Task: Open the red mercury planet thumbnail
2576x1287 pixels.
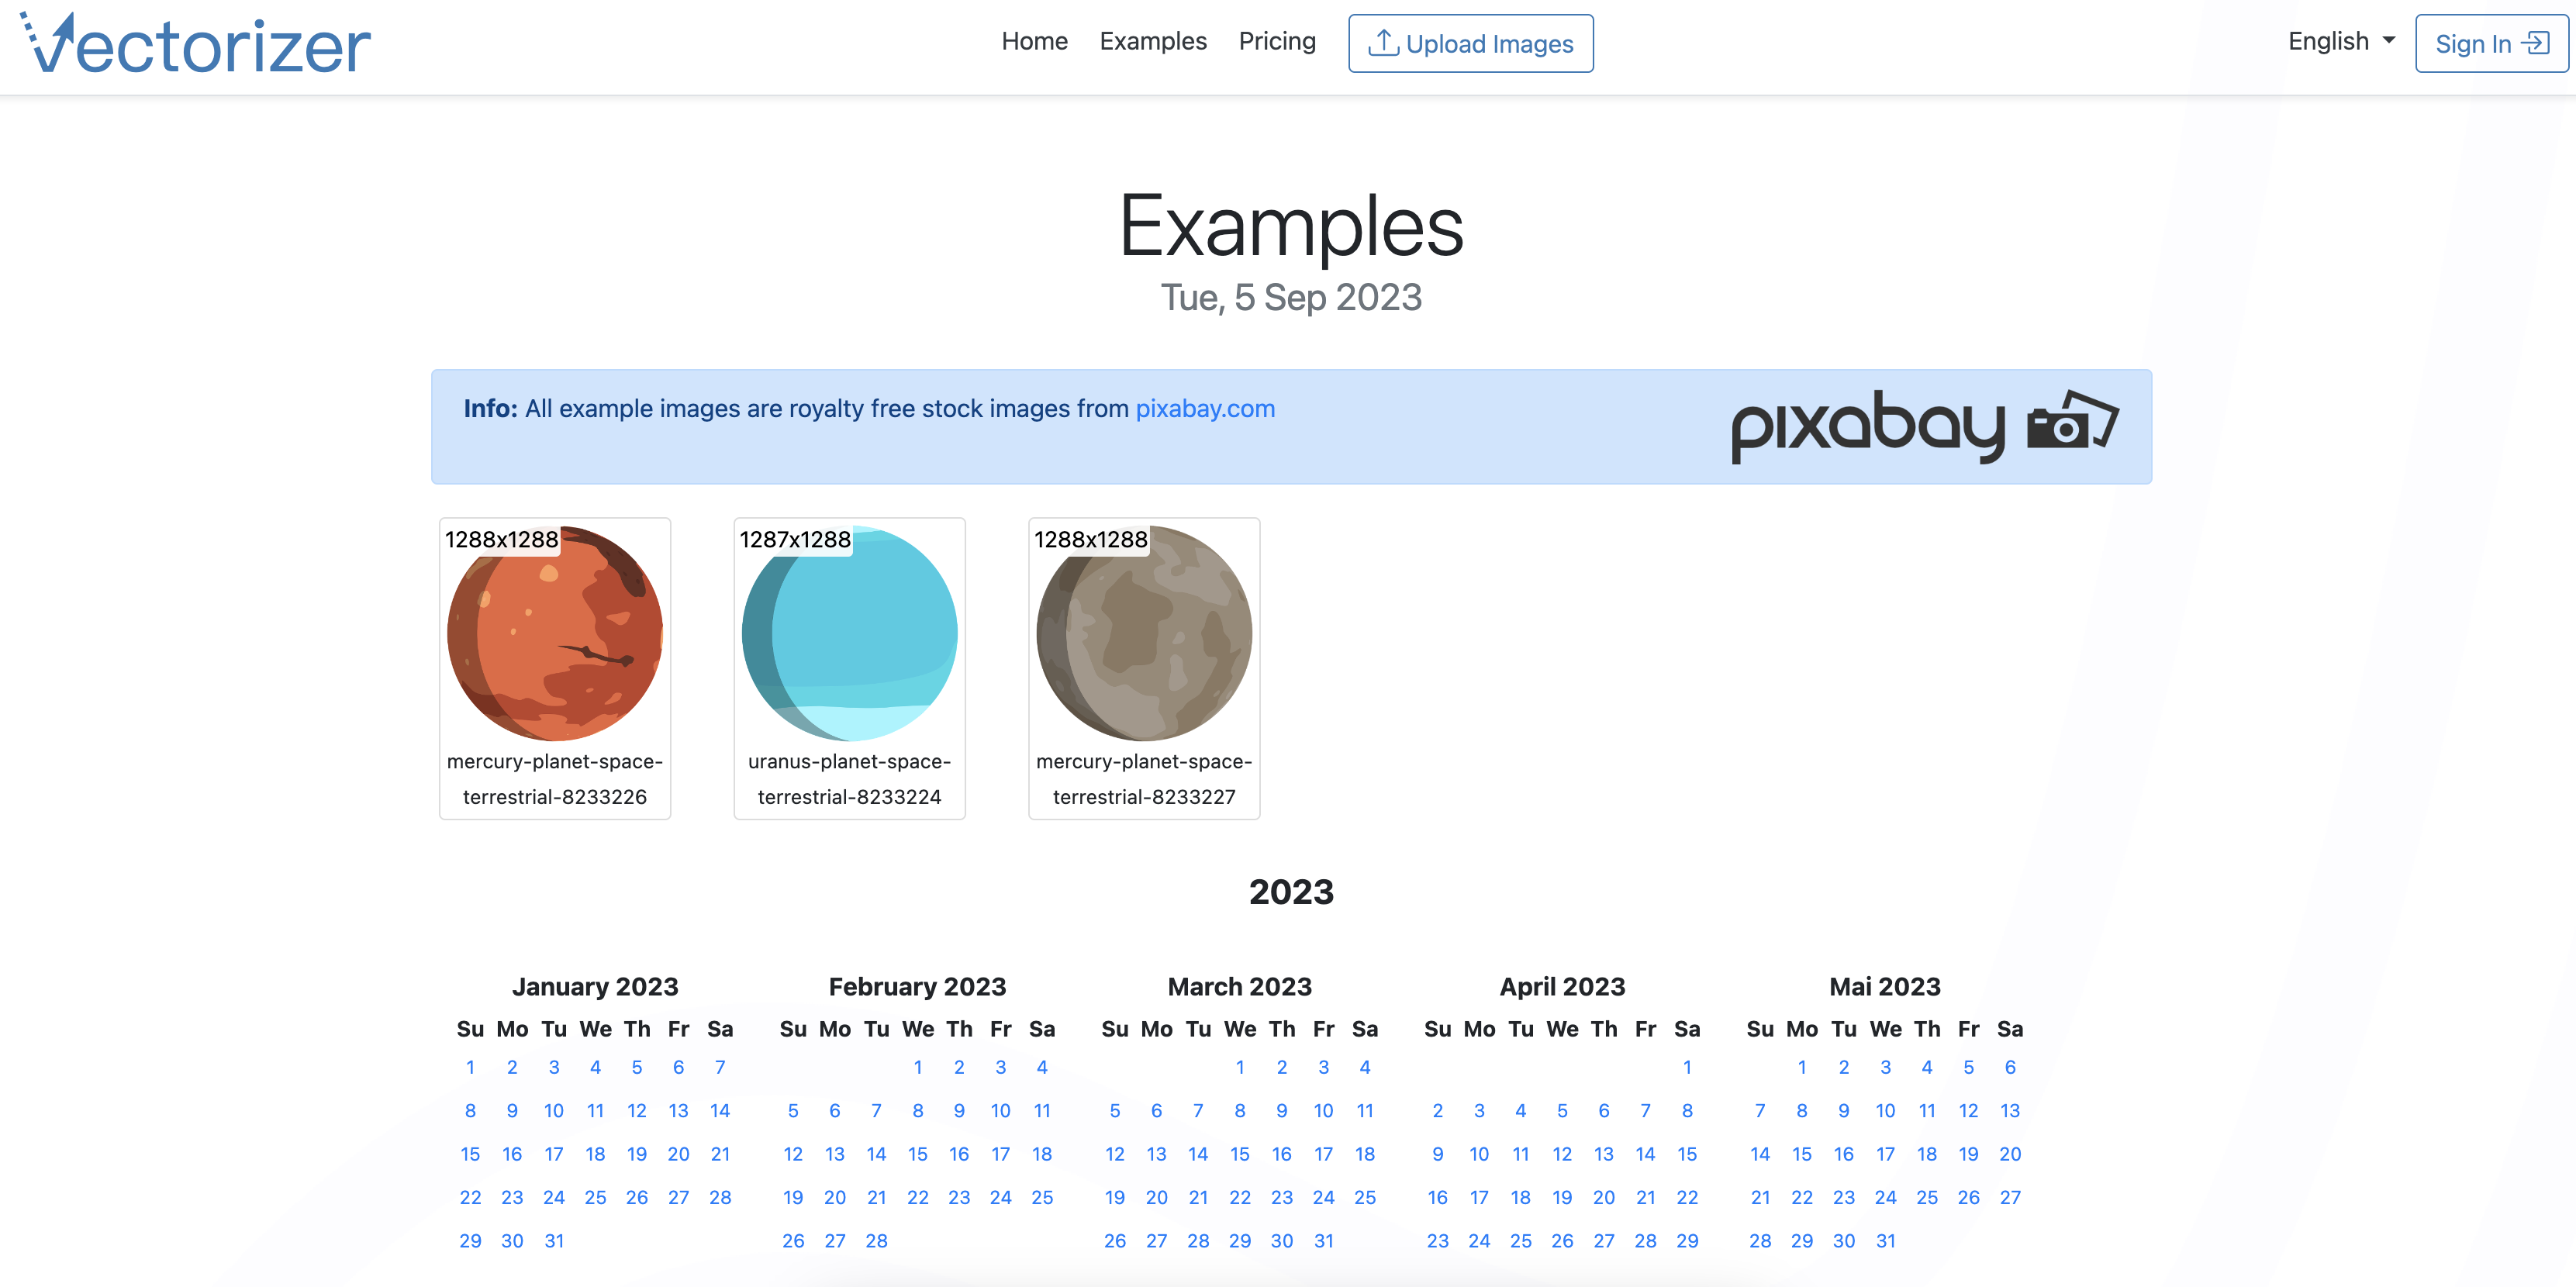Action: (x=555, y=633)
